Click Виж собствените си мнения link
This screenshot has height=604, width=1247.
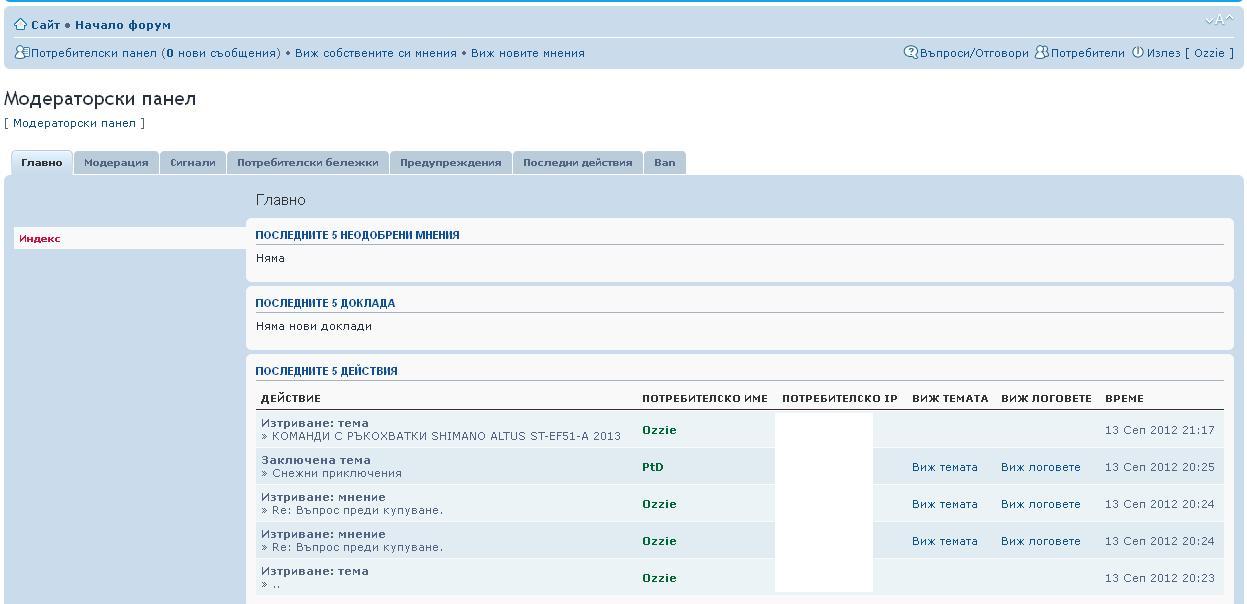click(375, 53)
